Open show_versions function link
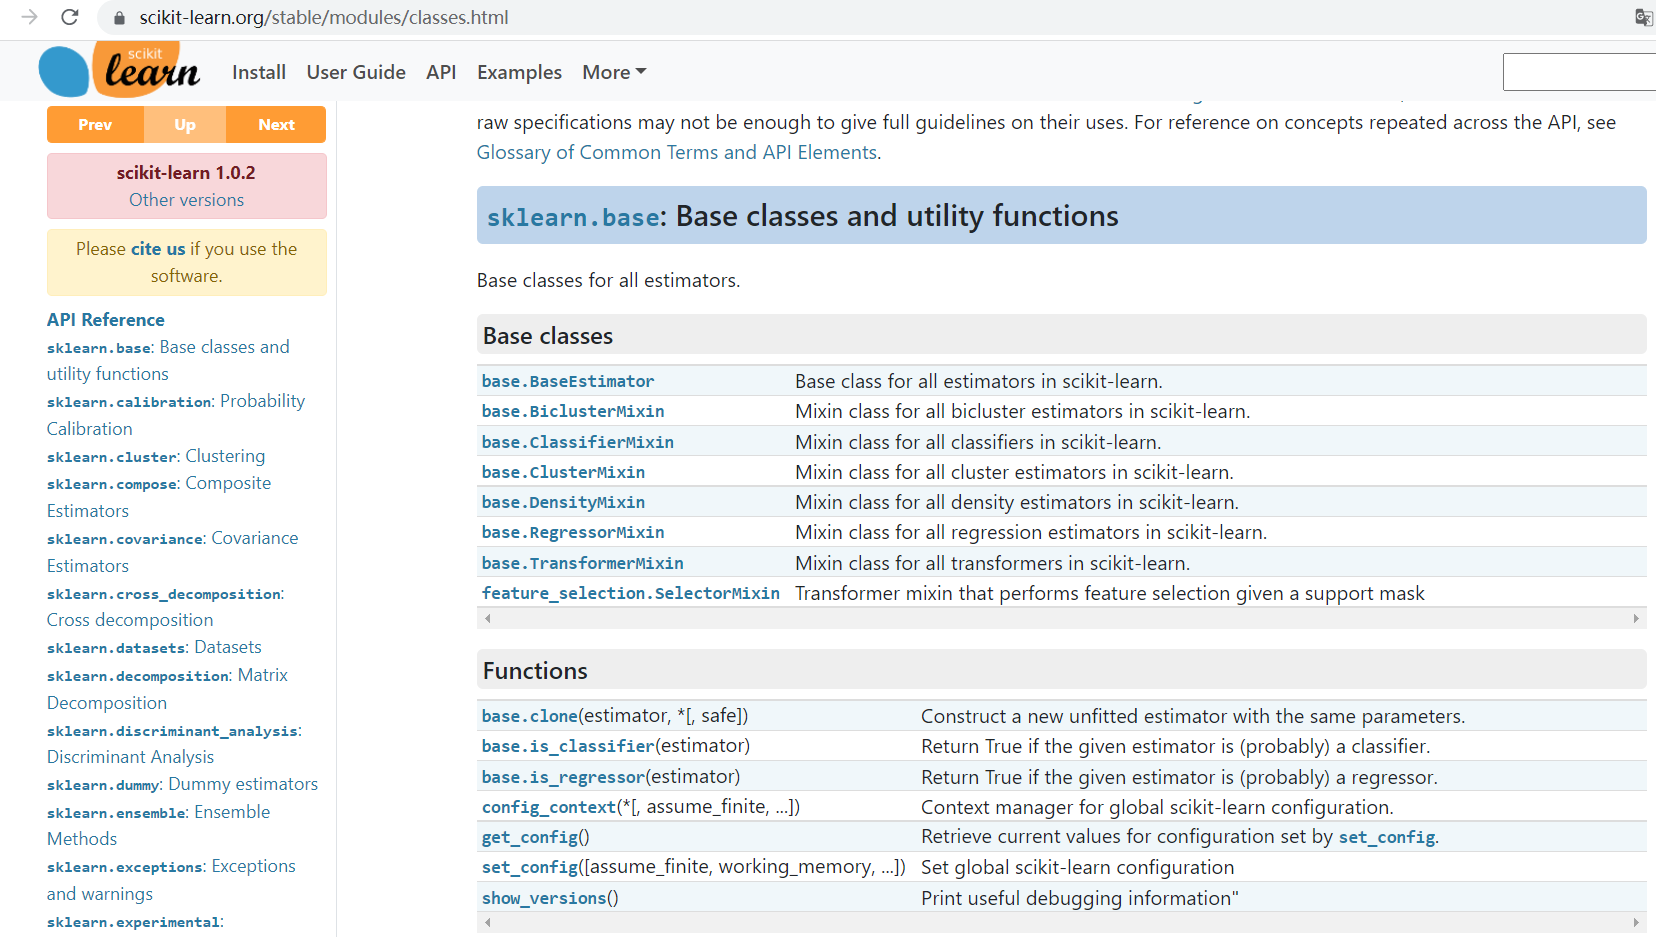Image resolution: width=1656 pixels, height=937 pixels. [544, 898]
